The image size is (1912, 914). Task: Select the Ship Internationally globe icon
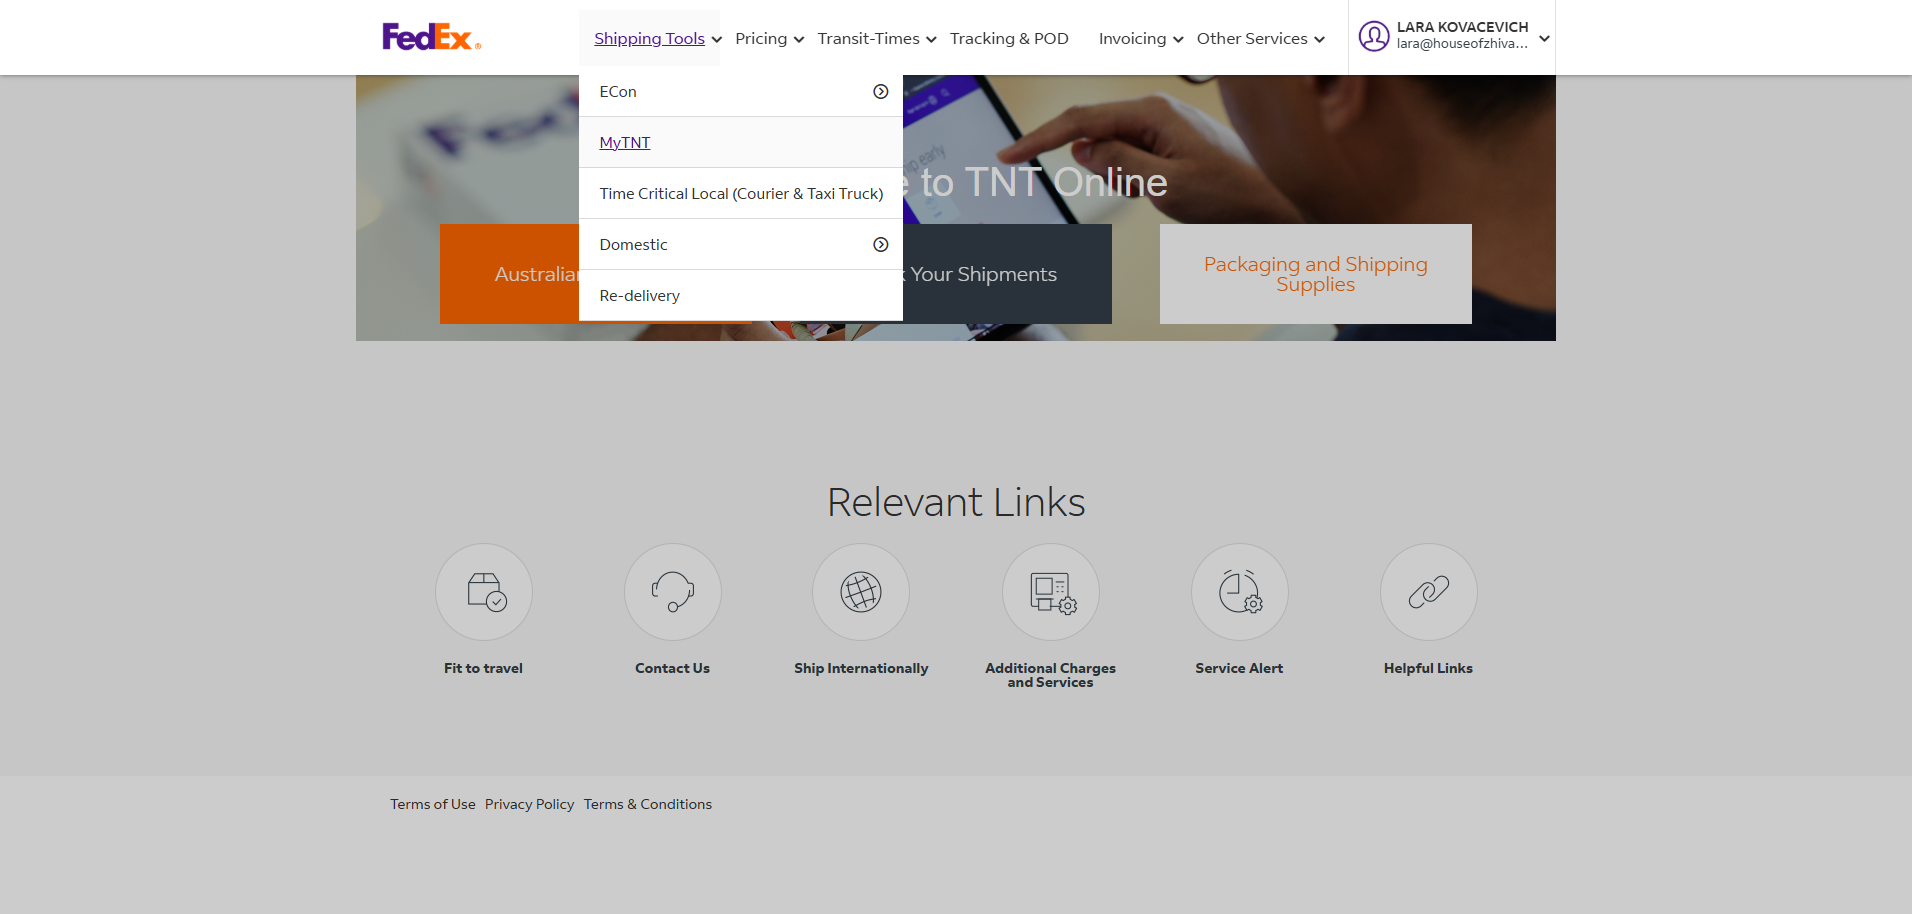coord(861,592)
